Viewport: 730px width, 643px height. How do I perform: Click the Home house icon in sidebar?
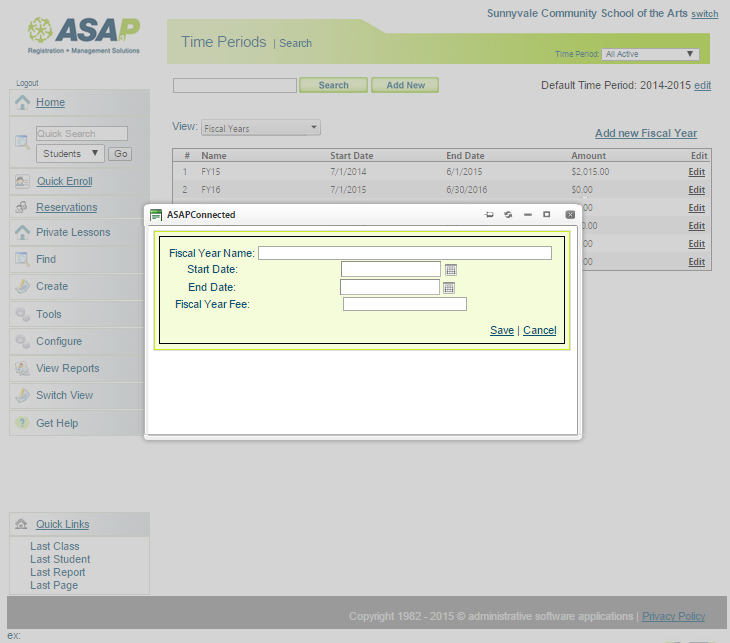click(x=22, y=102)
